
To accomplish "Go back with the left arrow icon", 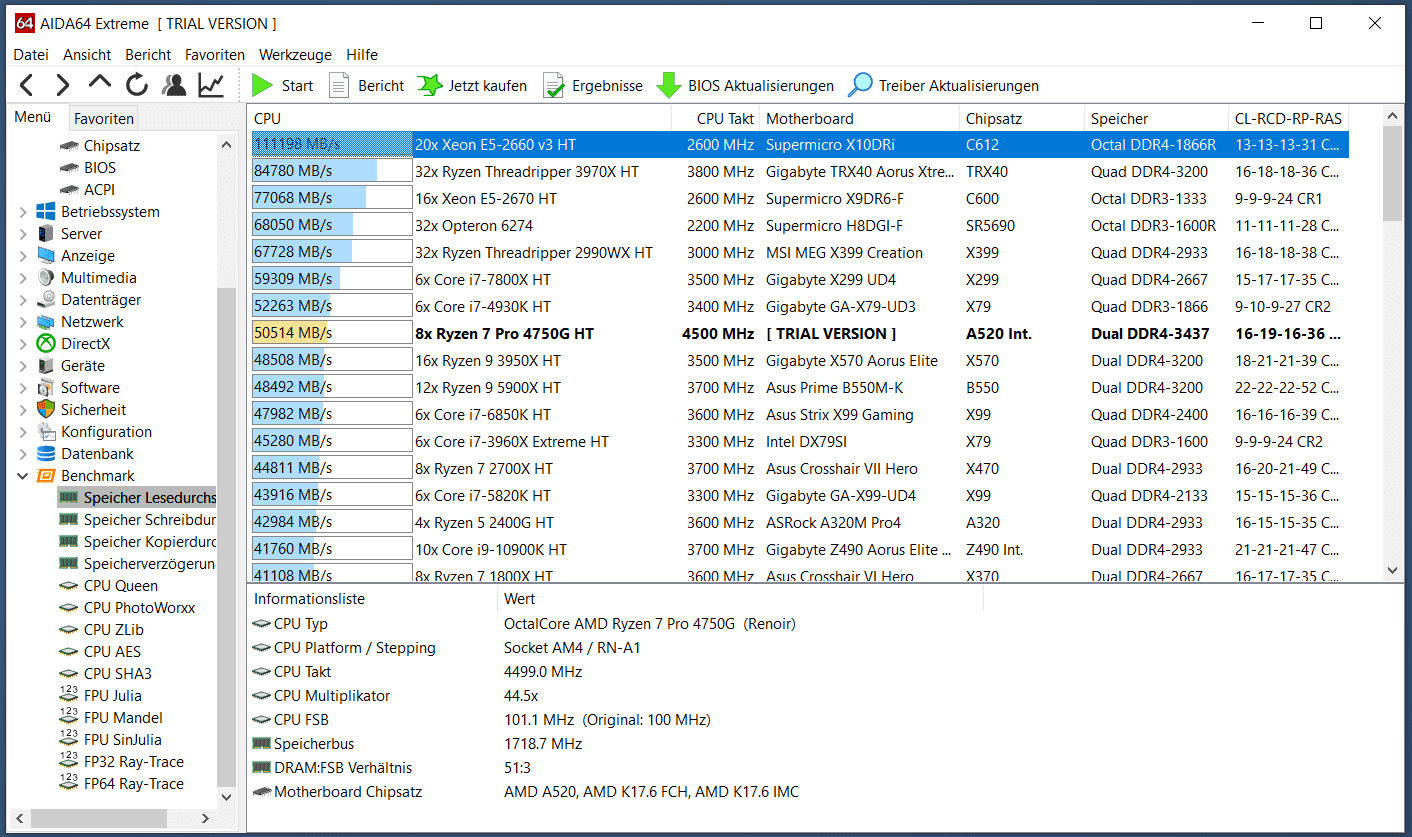I will [x=27, y=85].
